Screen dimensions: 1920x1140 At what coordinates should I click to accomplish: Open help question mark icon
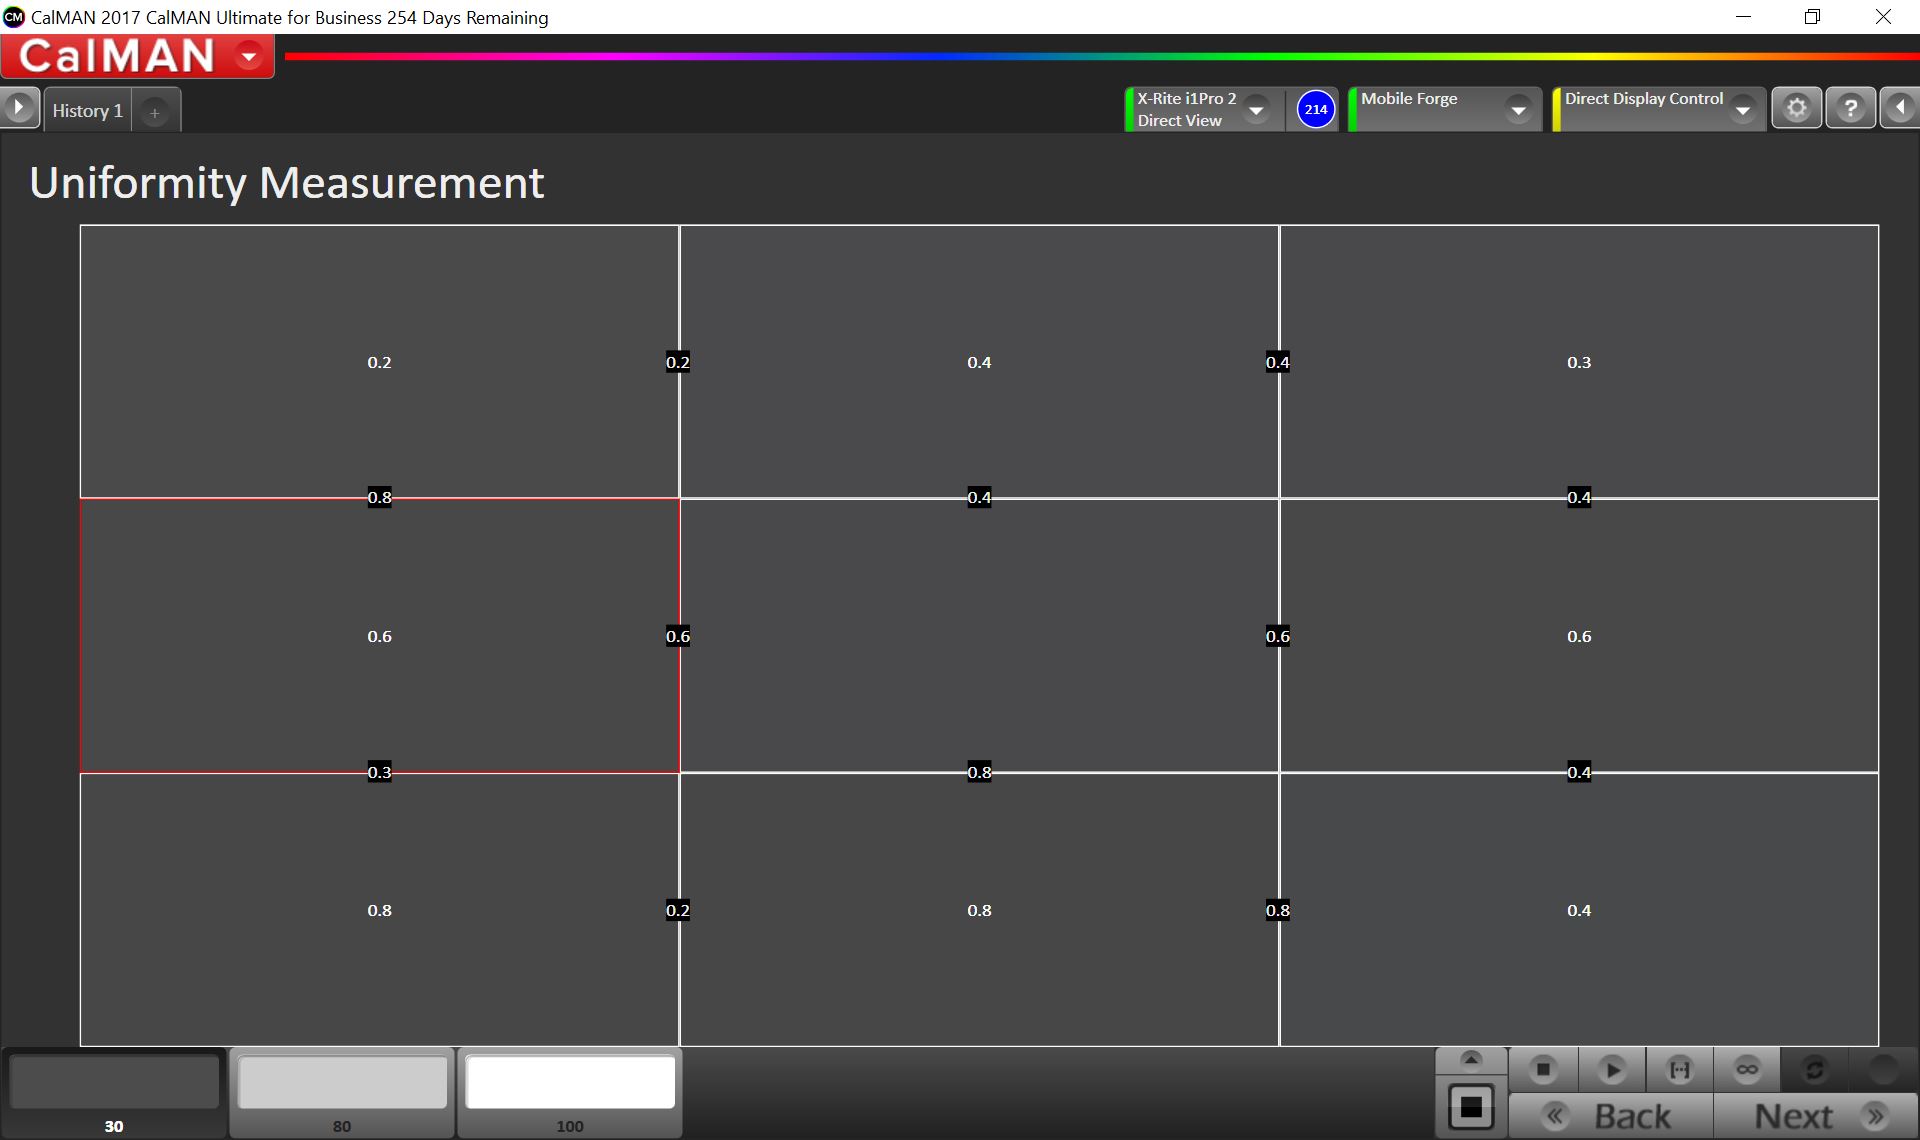(1850, 108)
